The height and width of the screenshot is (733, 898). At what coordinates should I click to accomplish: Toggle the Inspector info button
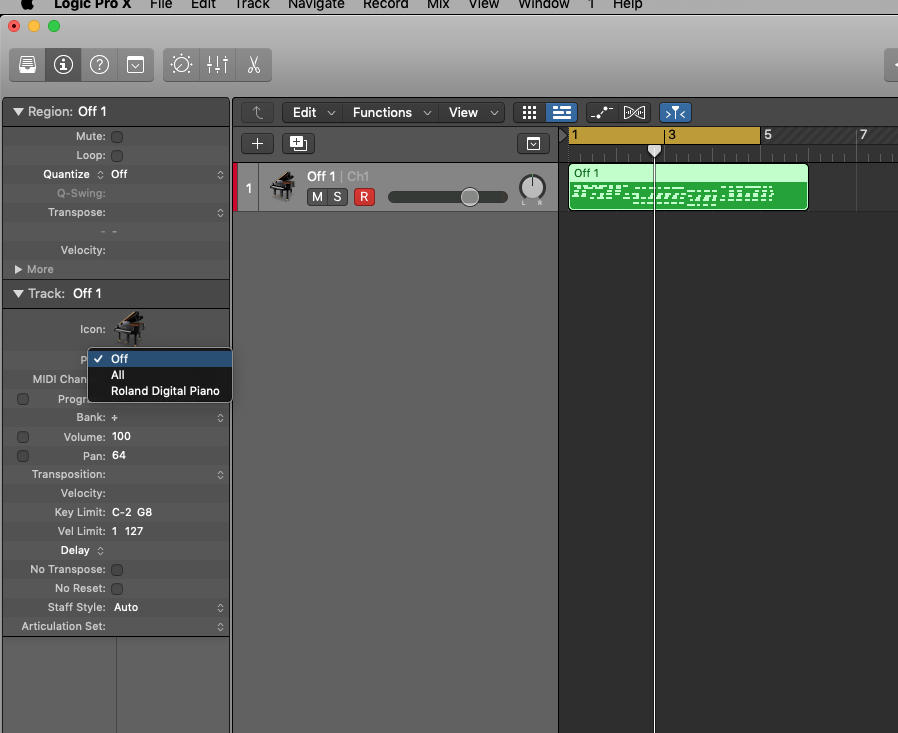pyautogui.click(x=63, y=65)
